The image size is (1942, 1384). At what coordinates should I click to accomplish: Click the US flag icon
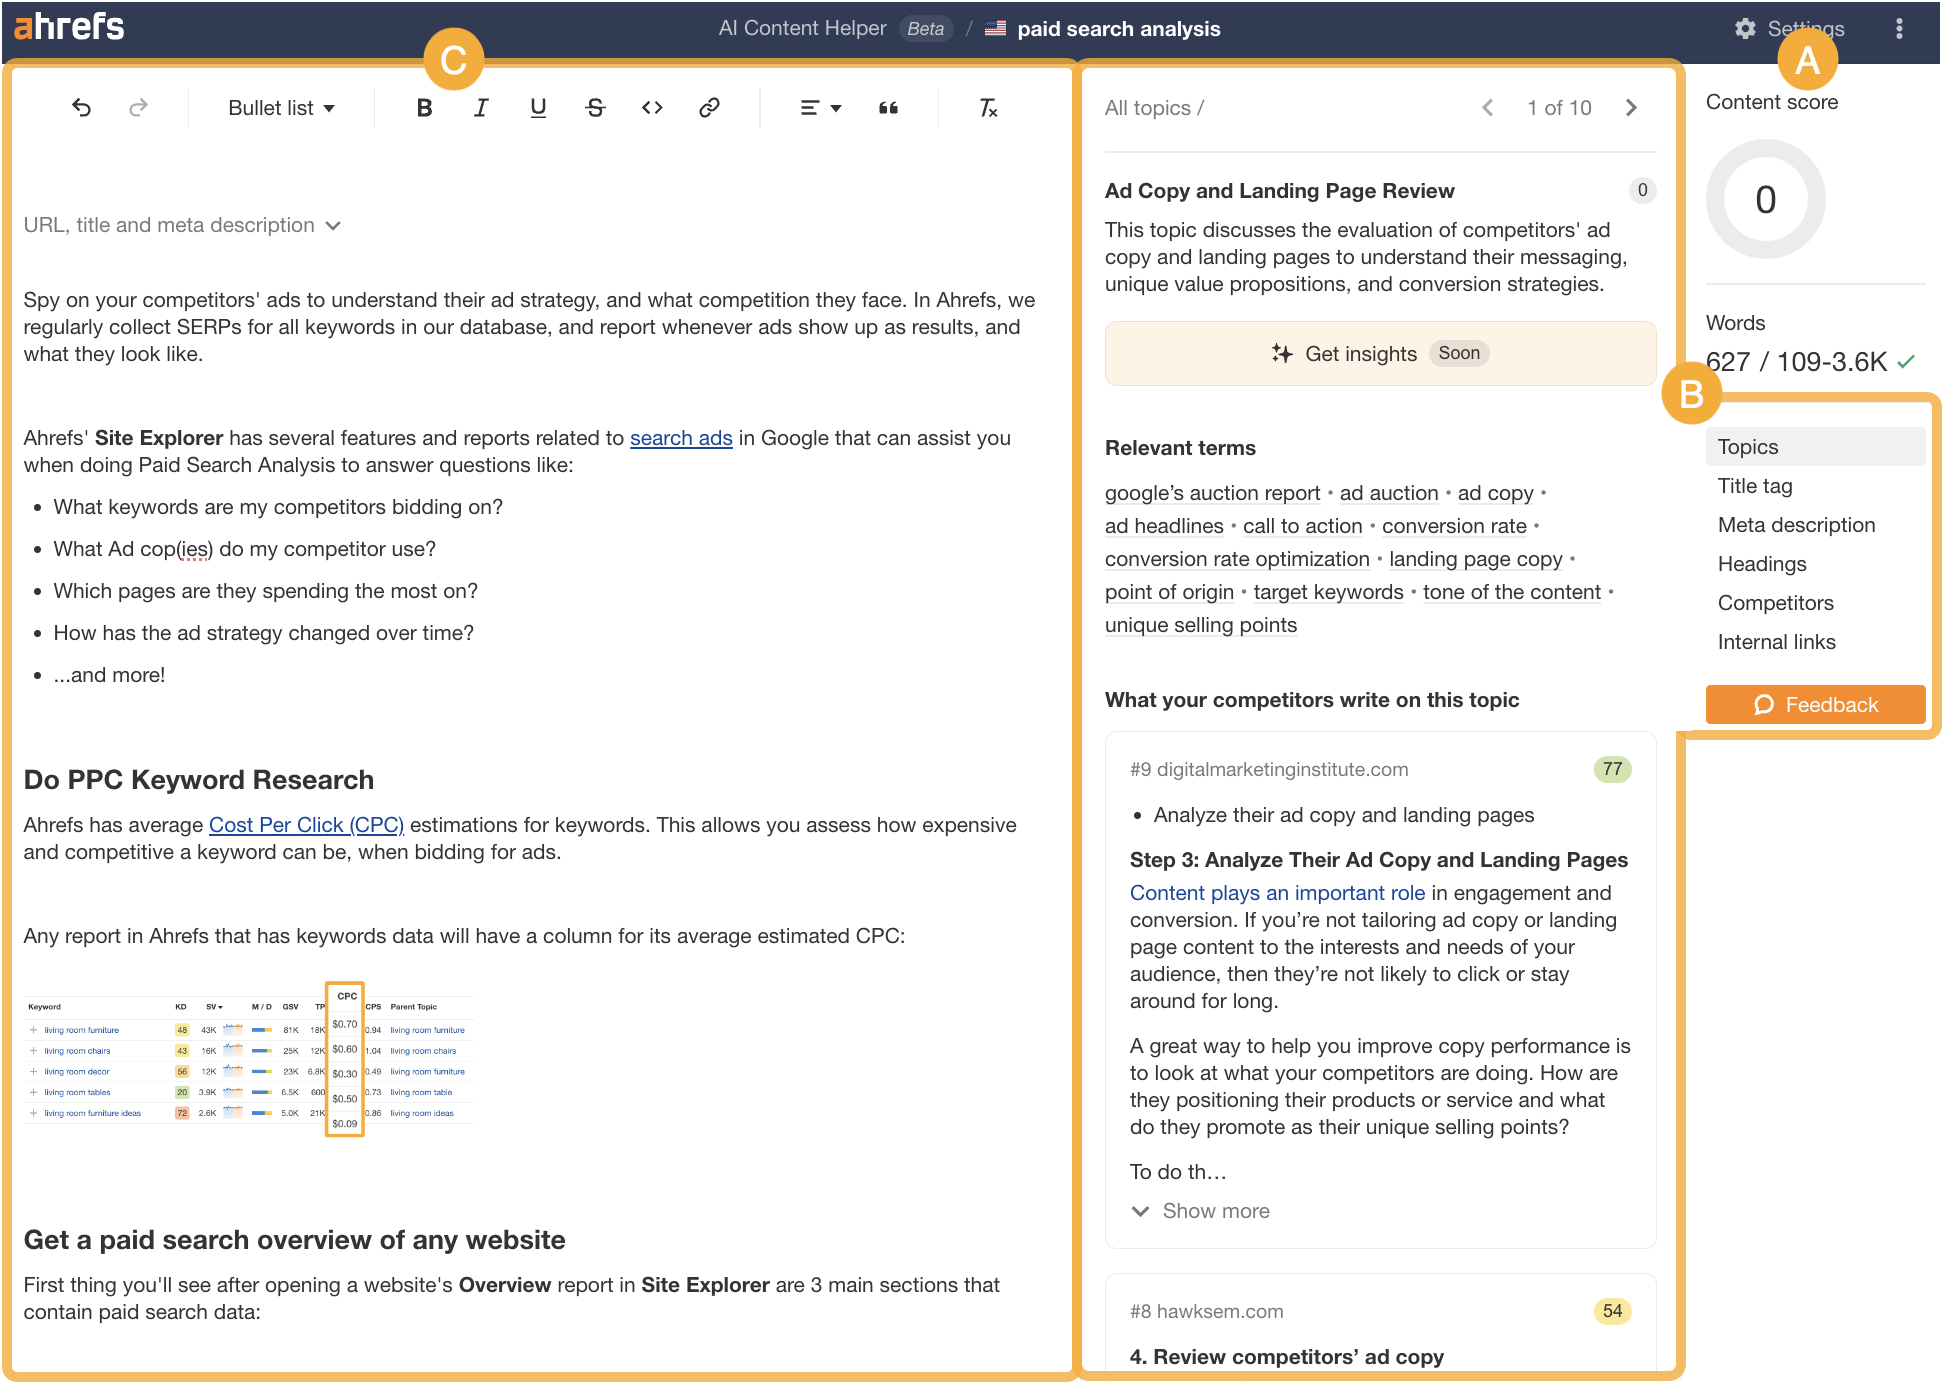click(995, 29)
